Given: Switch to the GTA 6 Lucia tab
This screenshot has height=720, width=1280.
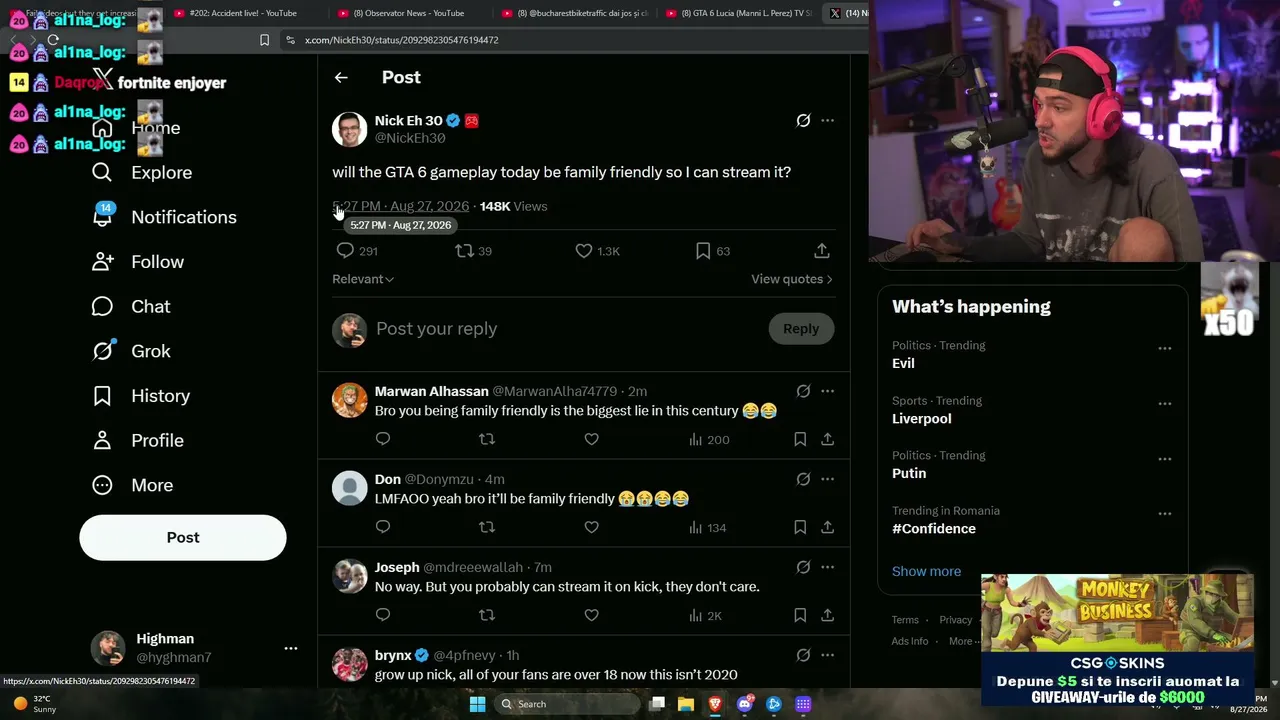Looking at the screenshot, I should (x=738, y=13).
